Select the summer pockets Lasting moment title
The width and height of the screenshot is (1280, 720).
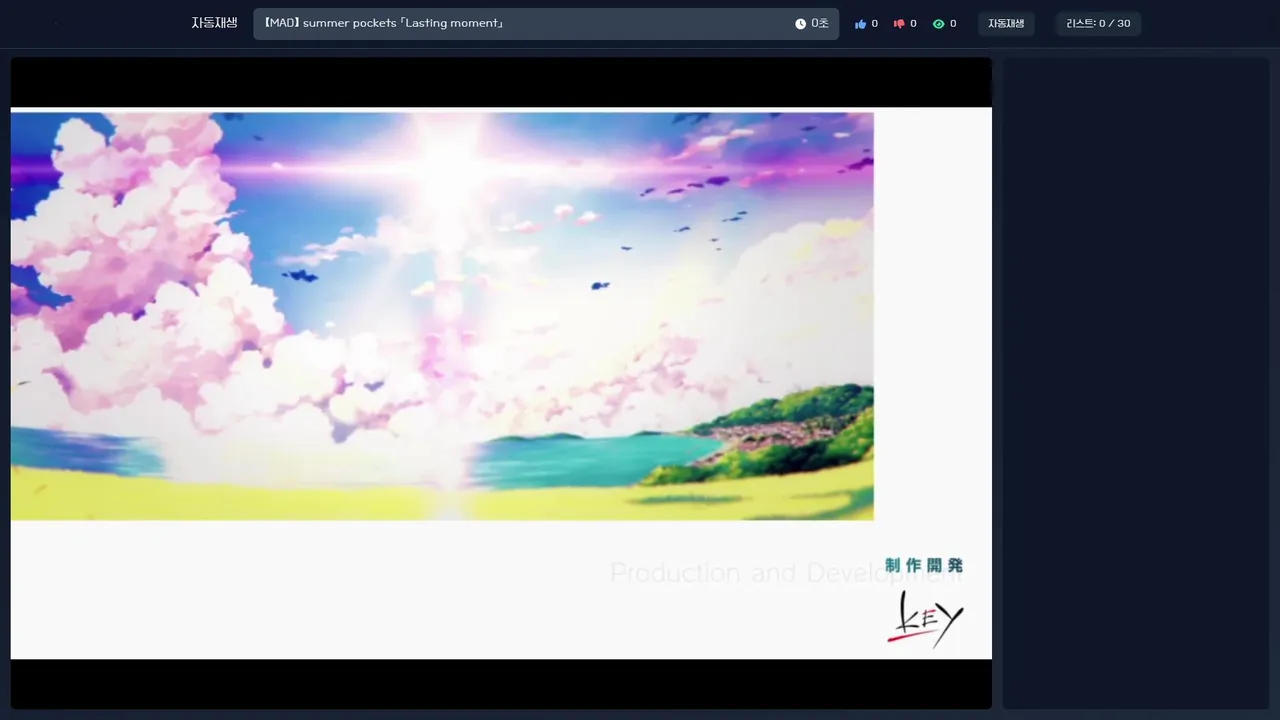click(383, 23)
